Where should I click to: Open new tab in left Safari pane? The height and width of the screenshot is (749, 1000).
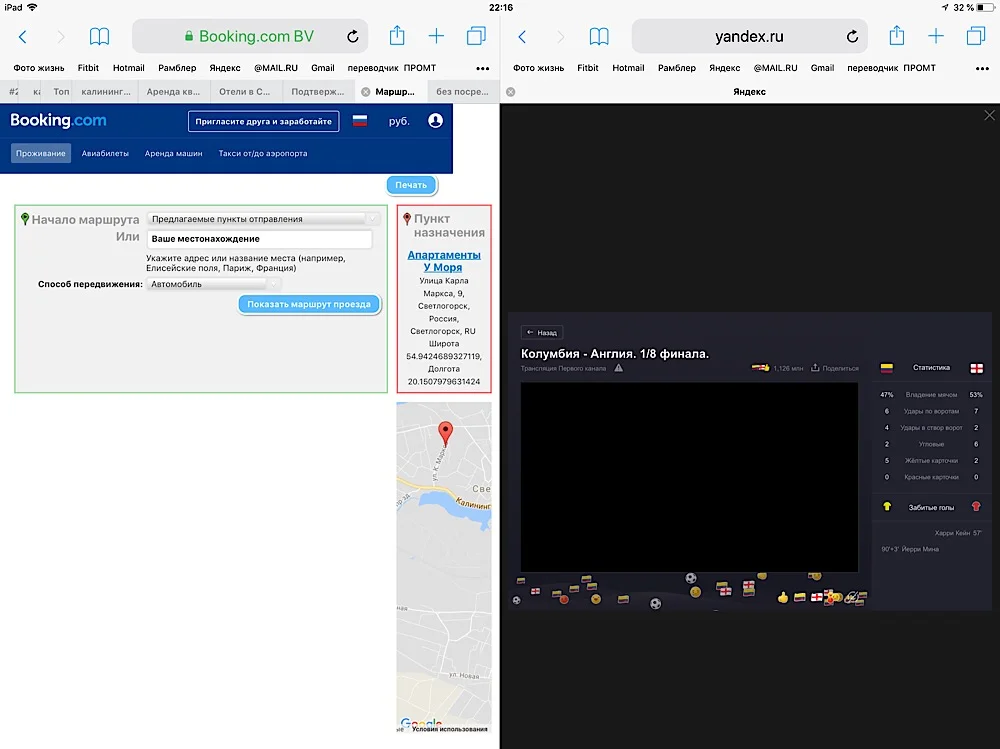point(436,36)
